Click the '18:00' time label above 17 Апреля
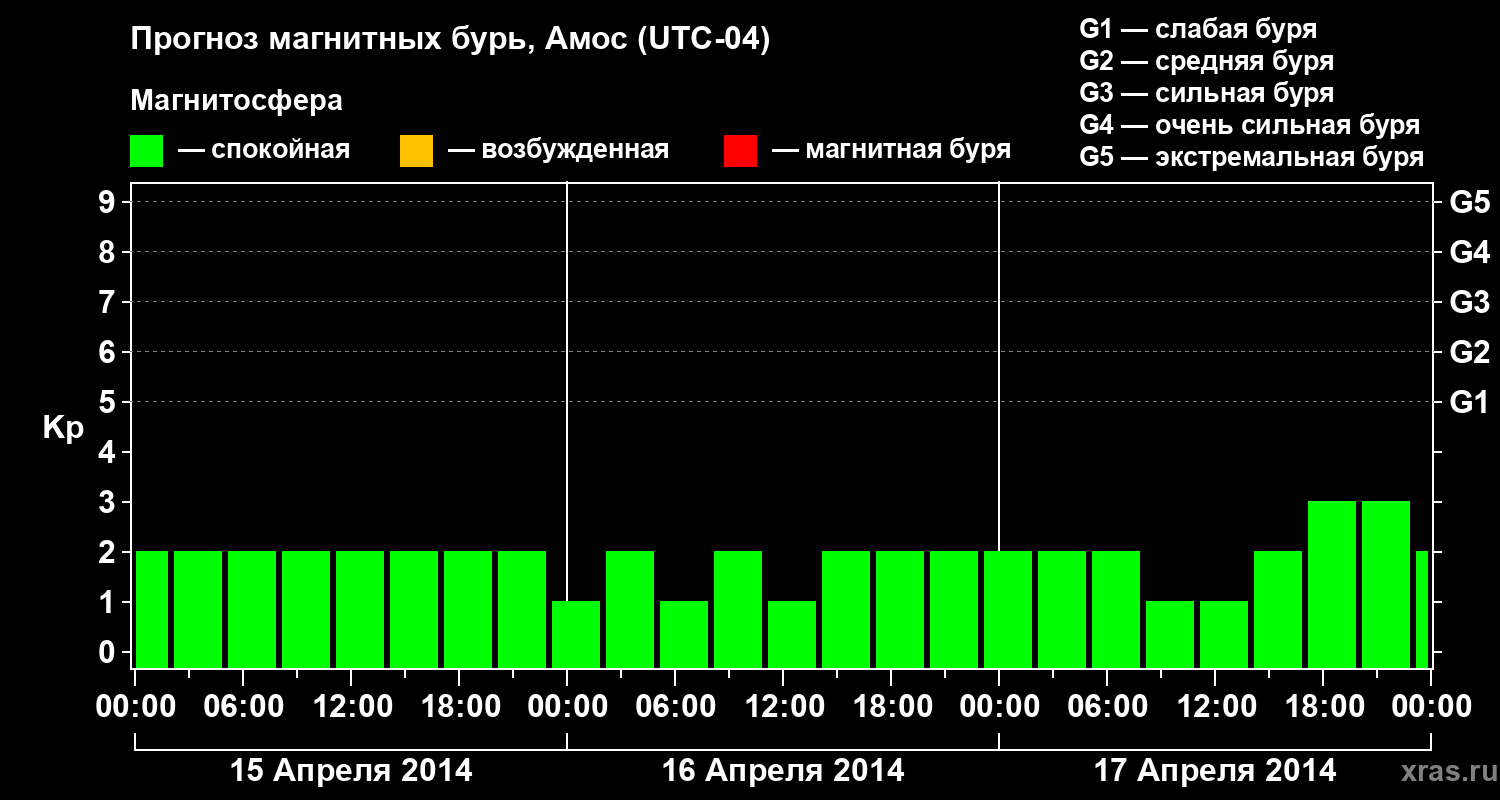 pyautogui.click(x=1323, y=706)
